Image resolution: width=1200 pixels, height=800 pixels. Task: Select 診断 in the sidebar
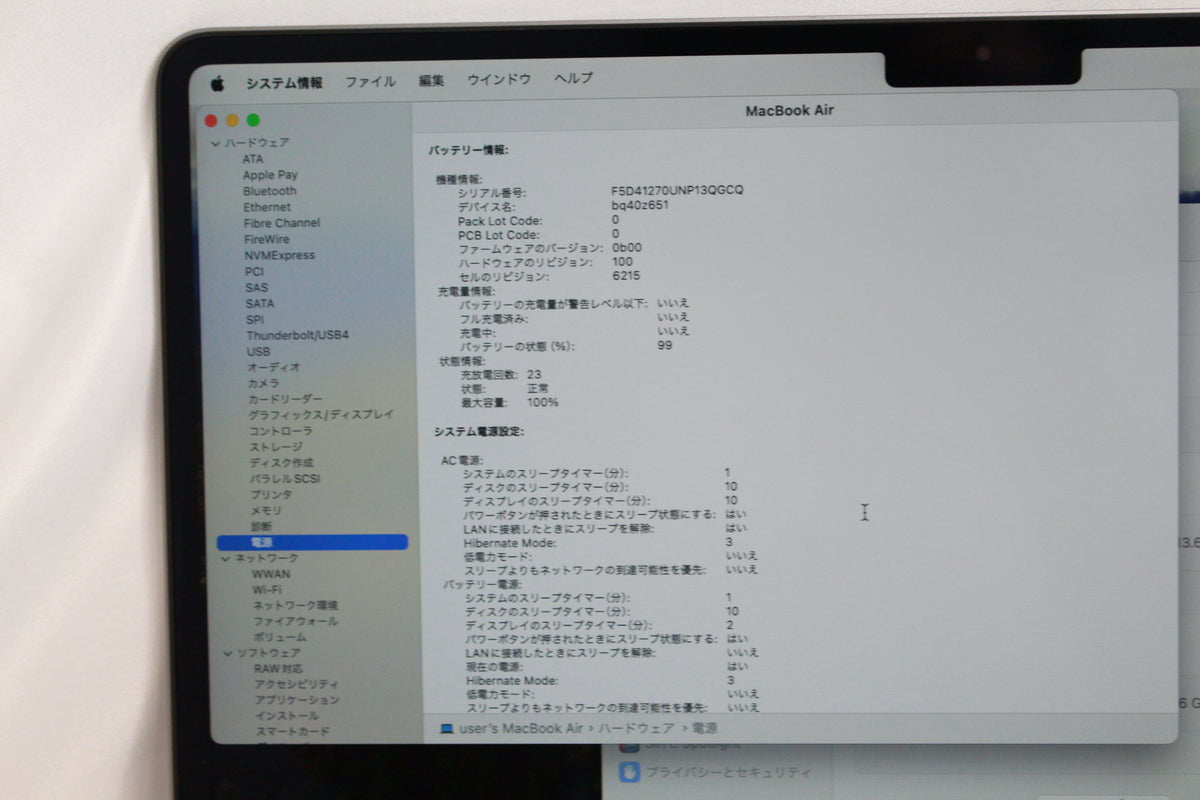260,526
